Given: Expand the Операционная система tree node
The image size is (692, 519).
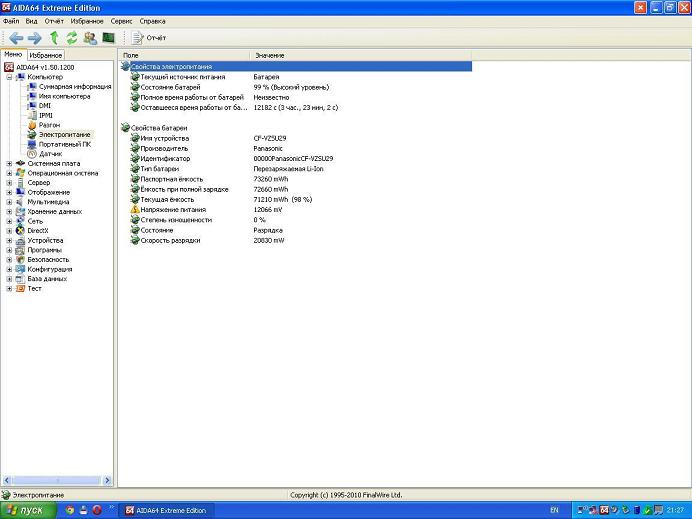Looking at the screenshot, I should [10, 173].
